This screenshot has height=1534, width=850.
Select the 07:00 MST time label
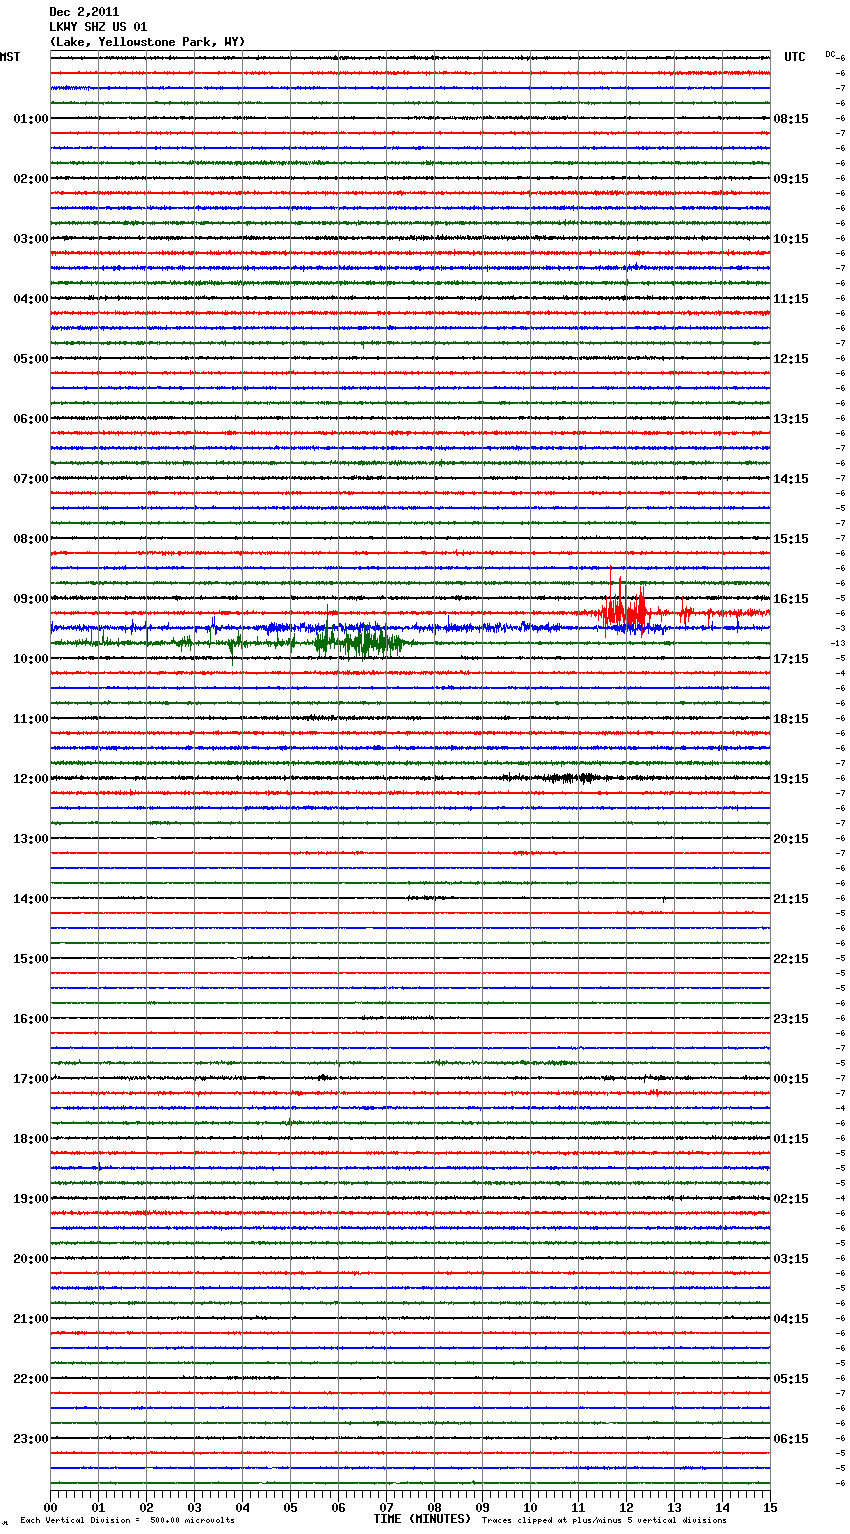click(30, 479)
